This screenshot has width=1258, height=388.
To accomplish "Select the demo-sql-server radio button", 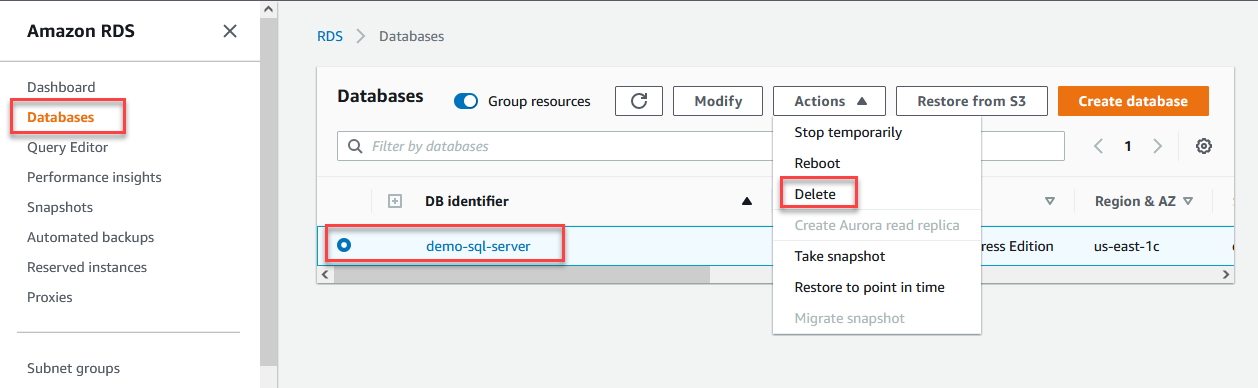I will click(344, 245).
